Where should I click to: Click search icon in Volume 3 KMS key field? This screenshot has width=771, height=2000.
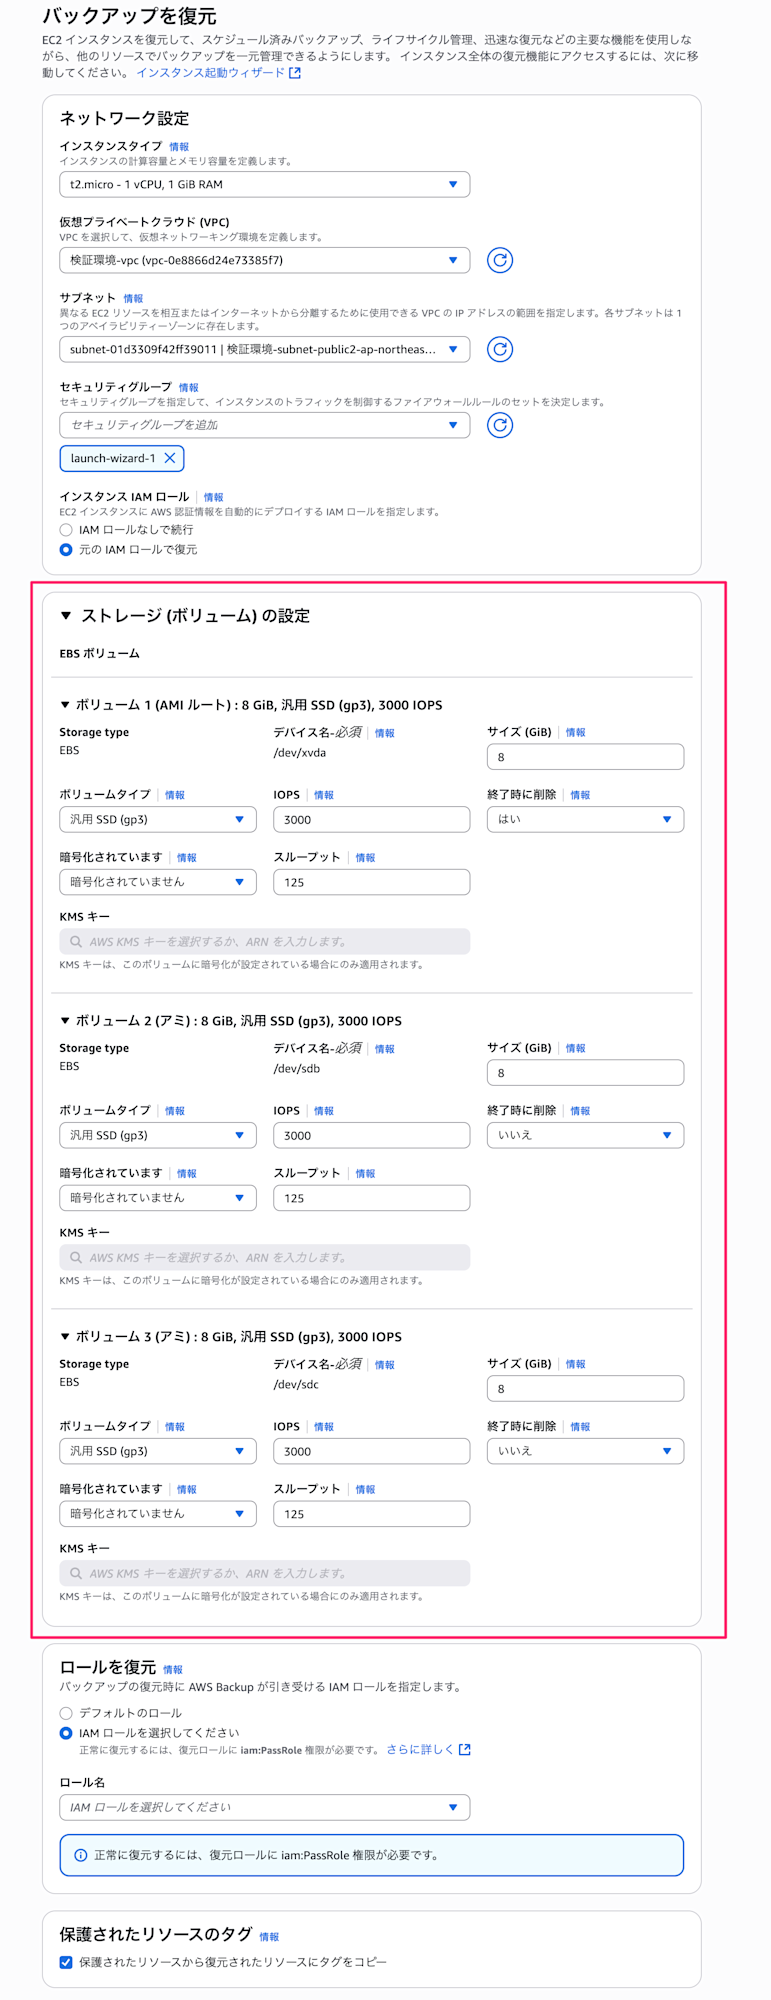tap(76, 1573)
